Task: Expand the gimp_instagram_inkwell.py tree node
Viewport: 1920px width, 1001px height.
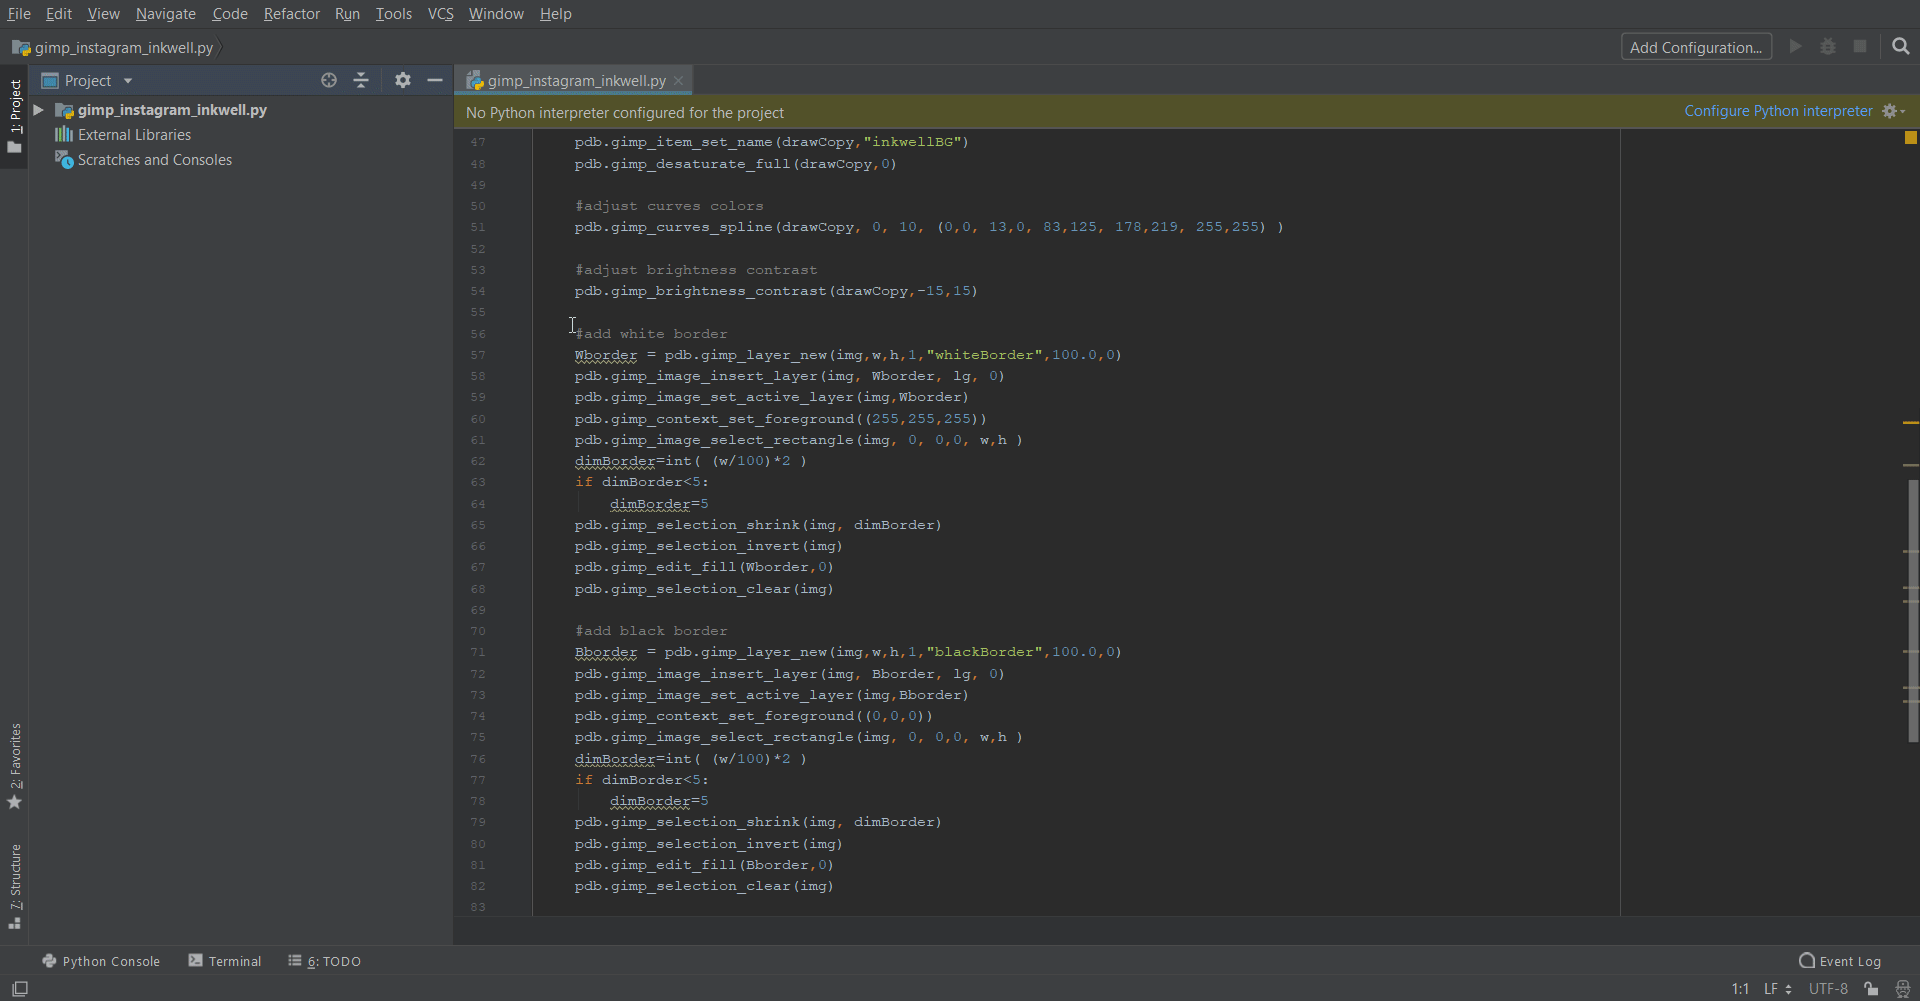Action: point(38,110)
